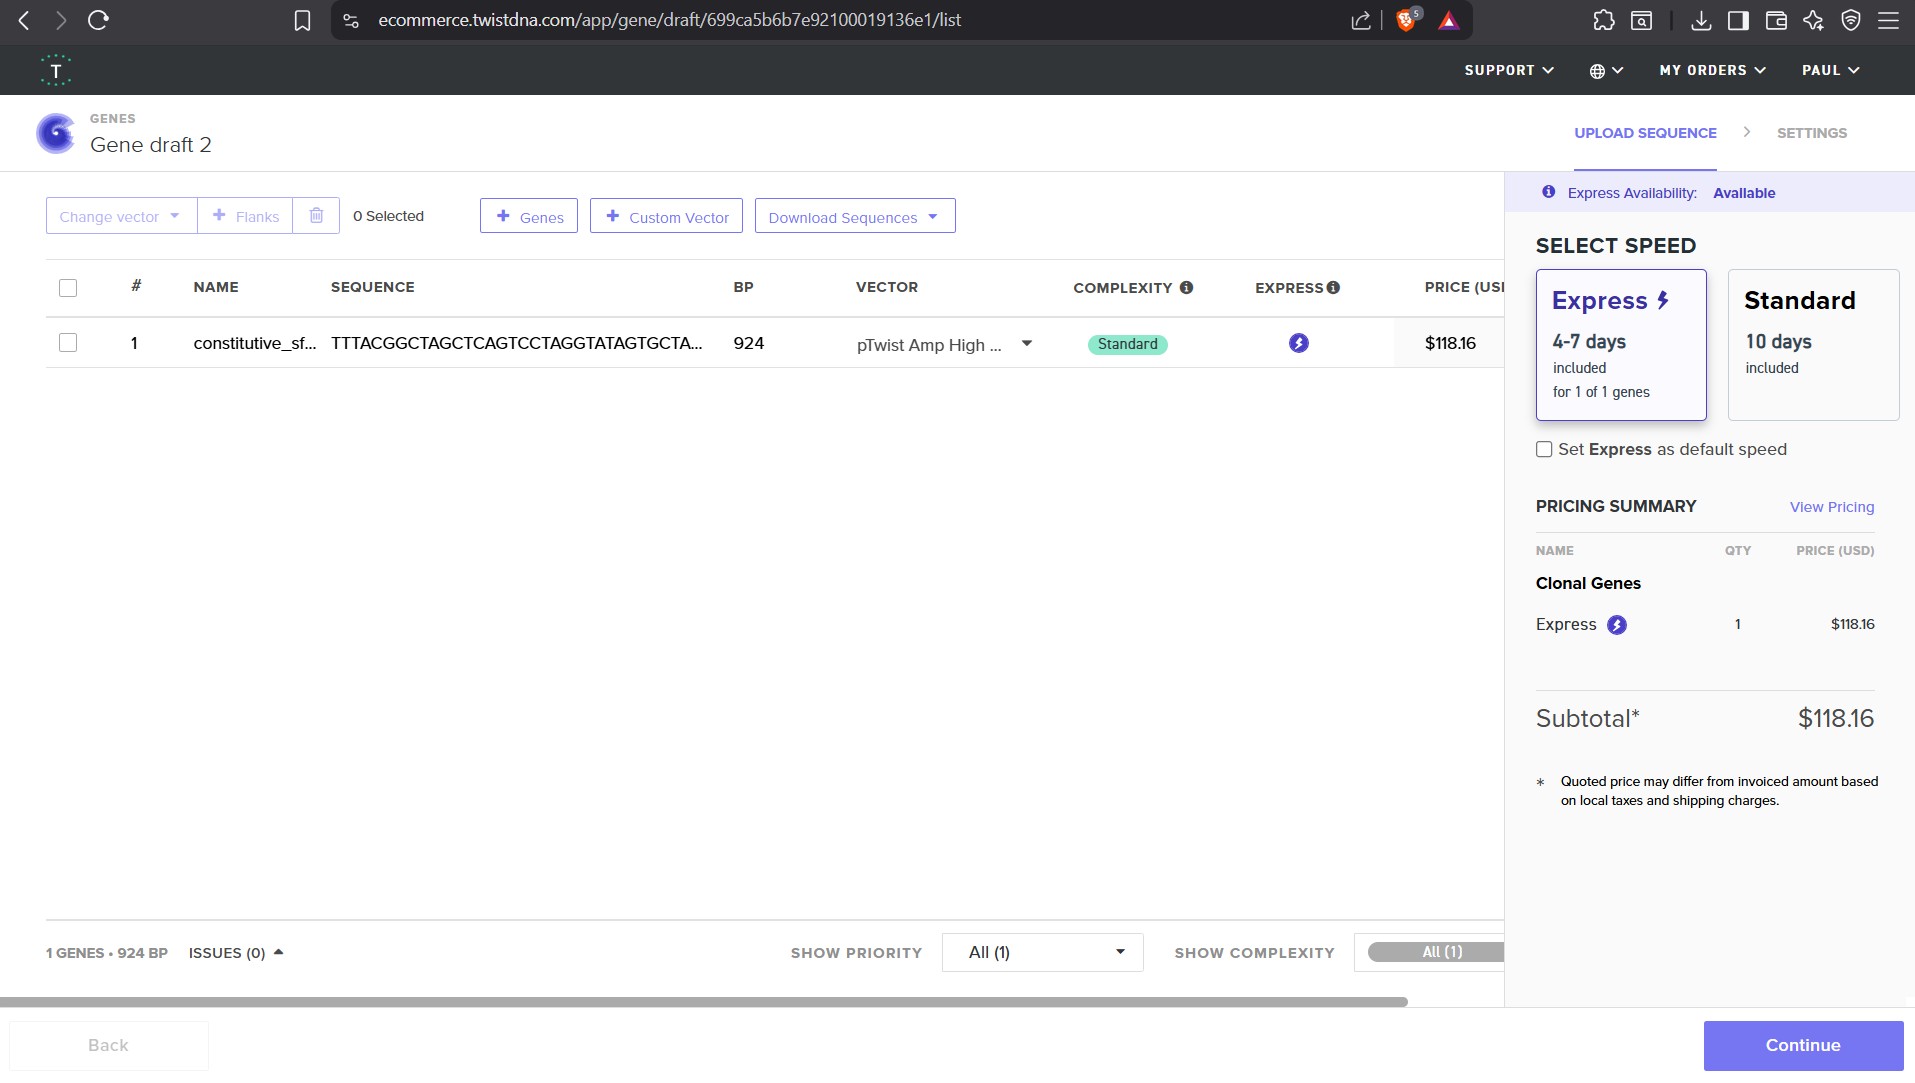
Task: Enable Set Express as default speed
Action: tap(1544, 450)
